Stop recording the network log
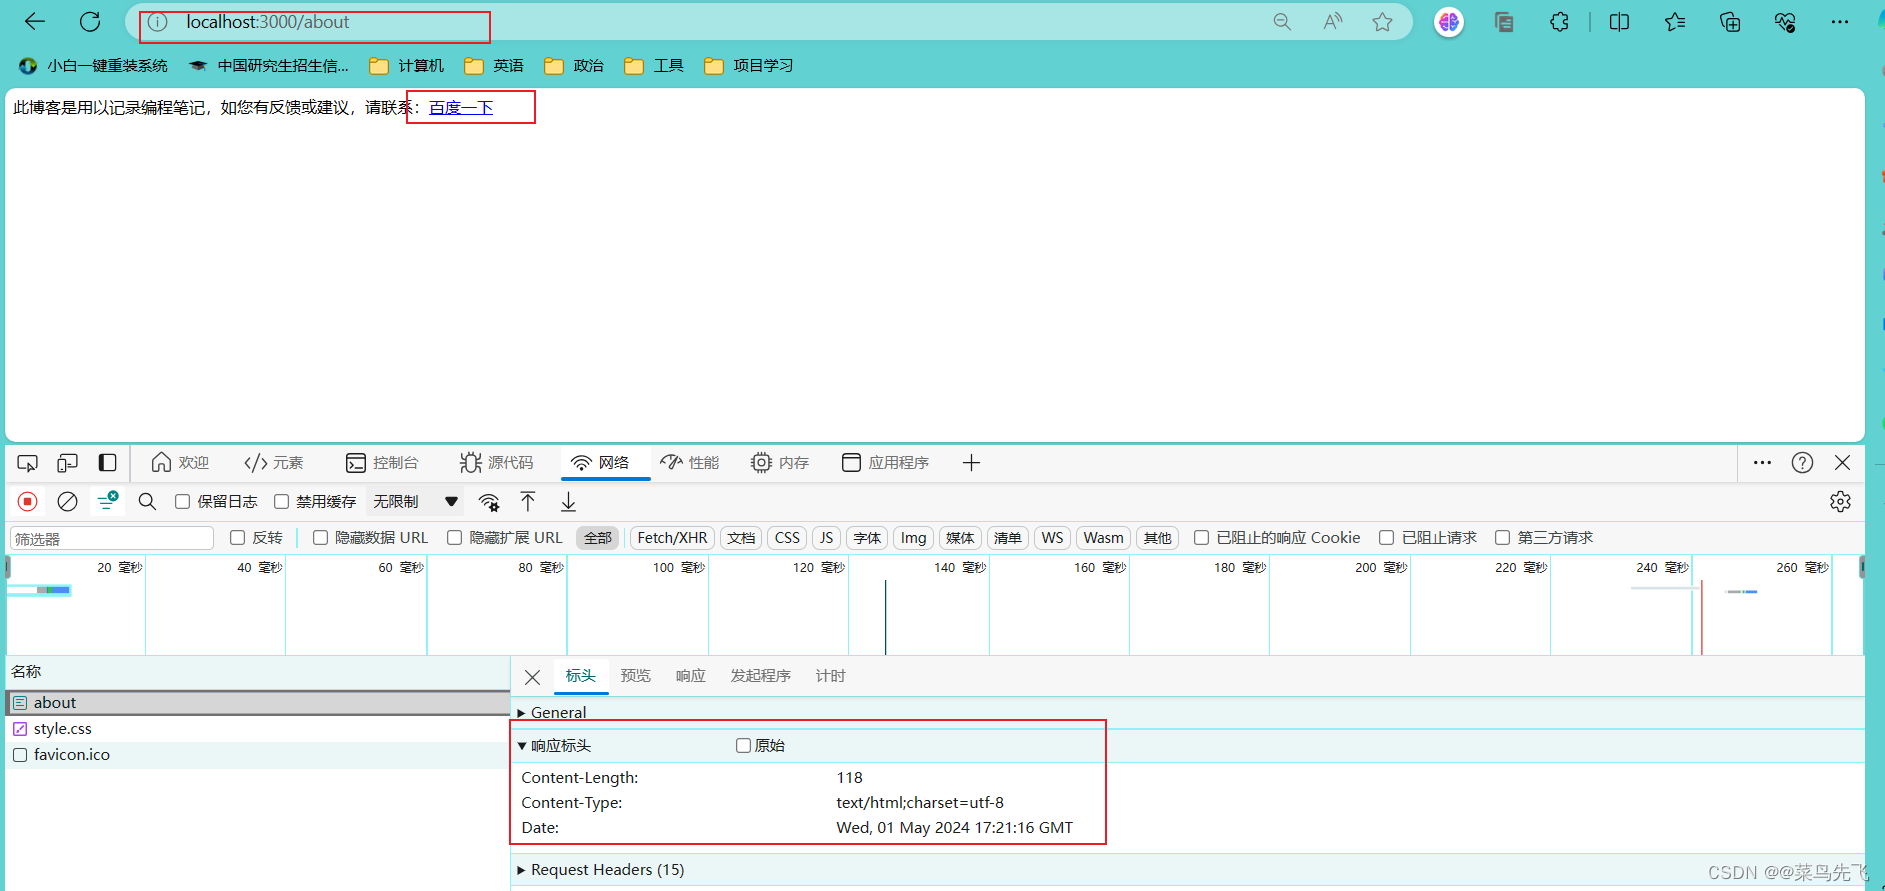The image size is (1885, 891). coord(28,502)
